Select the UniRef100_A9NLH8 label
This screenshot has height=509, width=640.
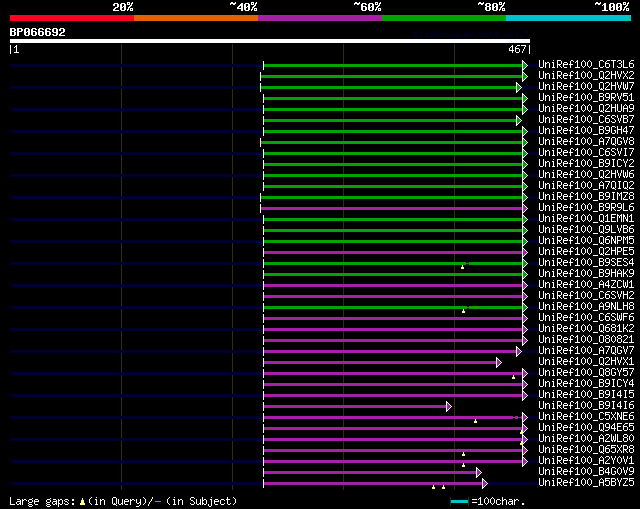(586, 307)
